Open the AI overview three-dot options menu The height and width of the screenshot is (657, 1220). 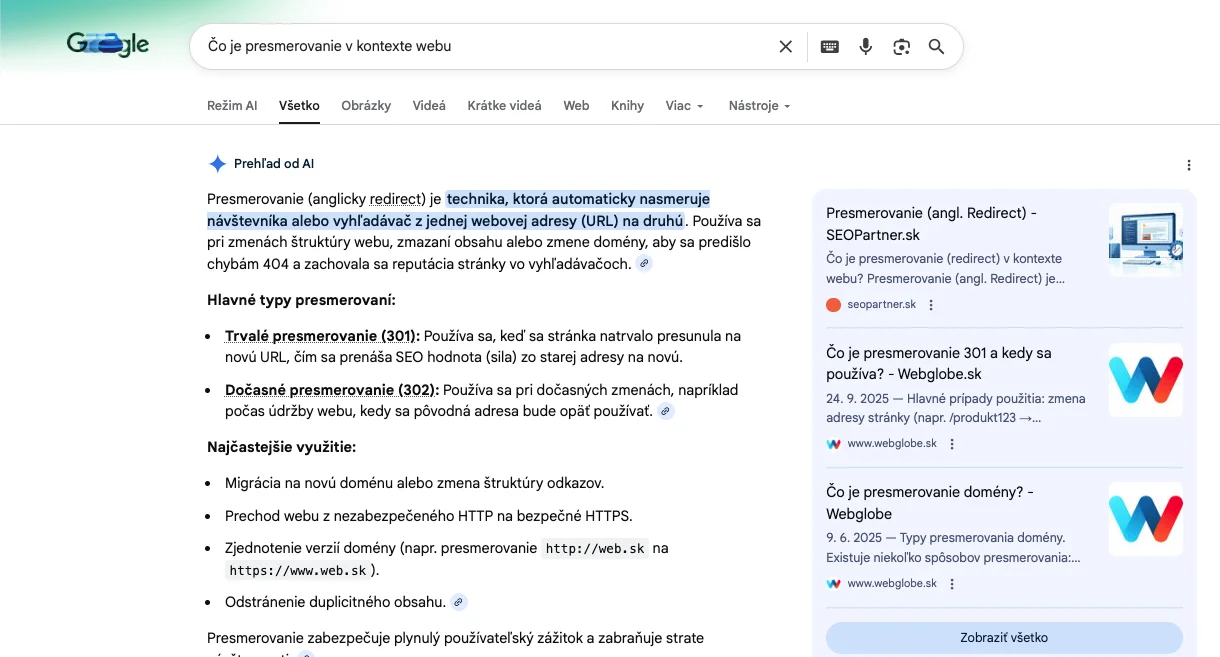1188,165
